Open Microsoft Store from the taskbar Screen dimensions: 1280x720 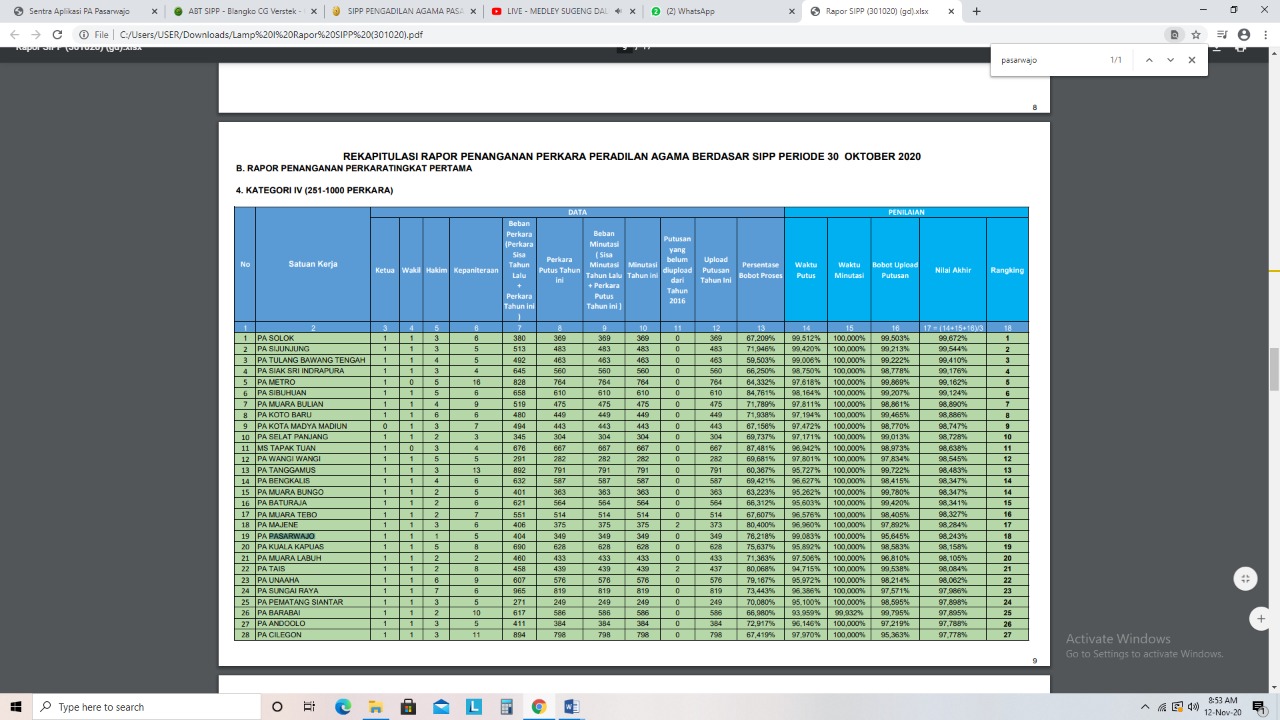point(408,707)
